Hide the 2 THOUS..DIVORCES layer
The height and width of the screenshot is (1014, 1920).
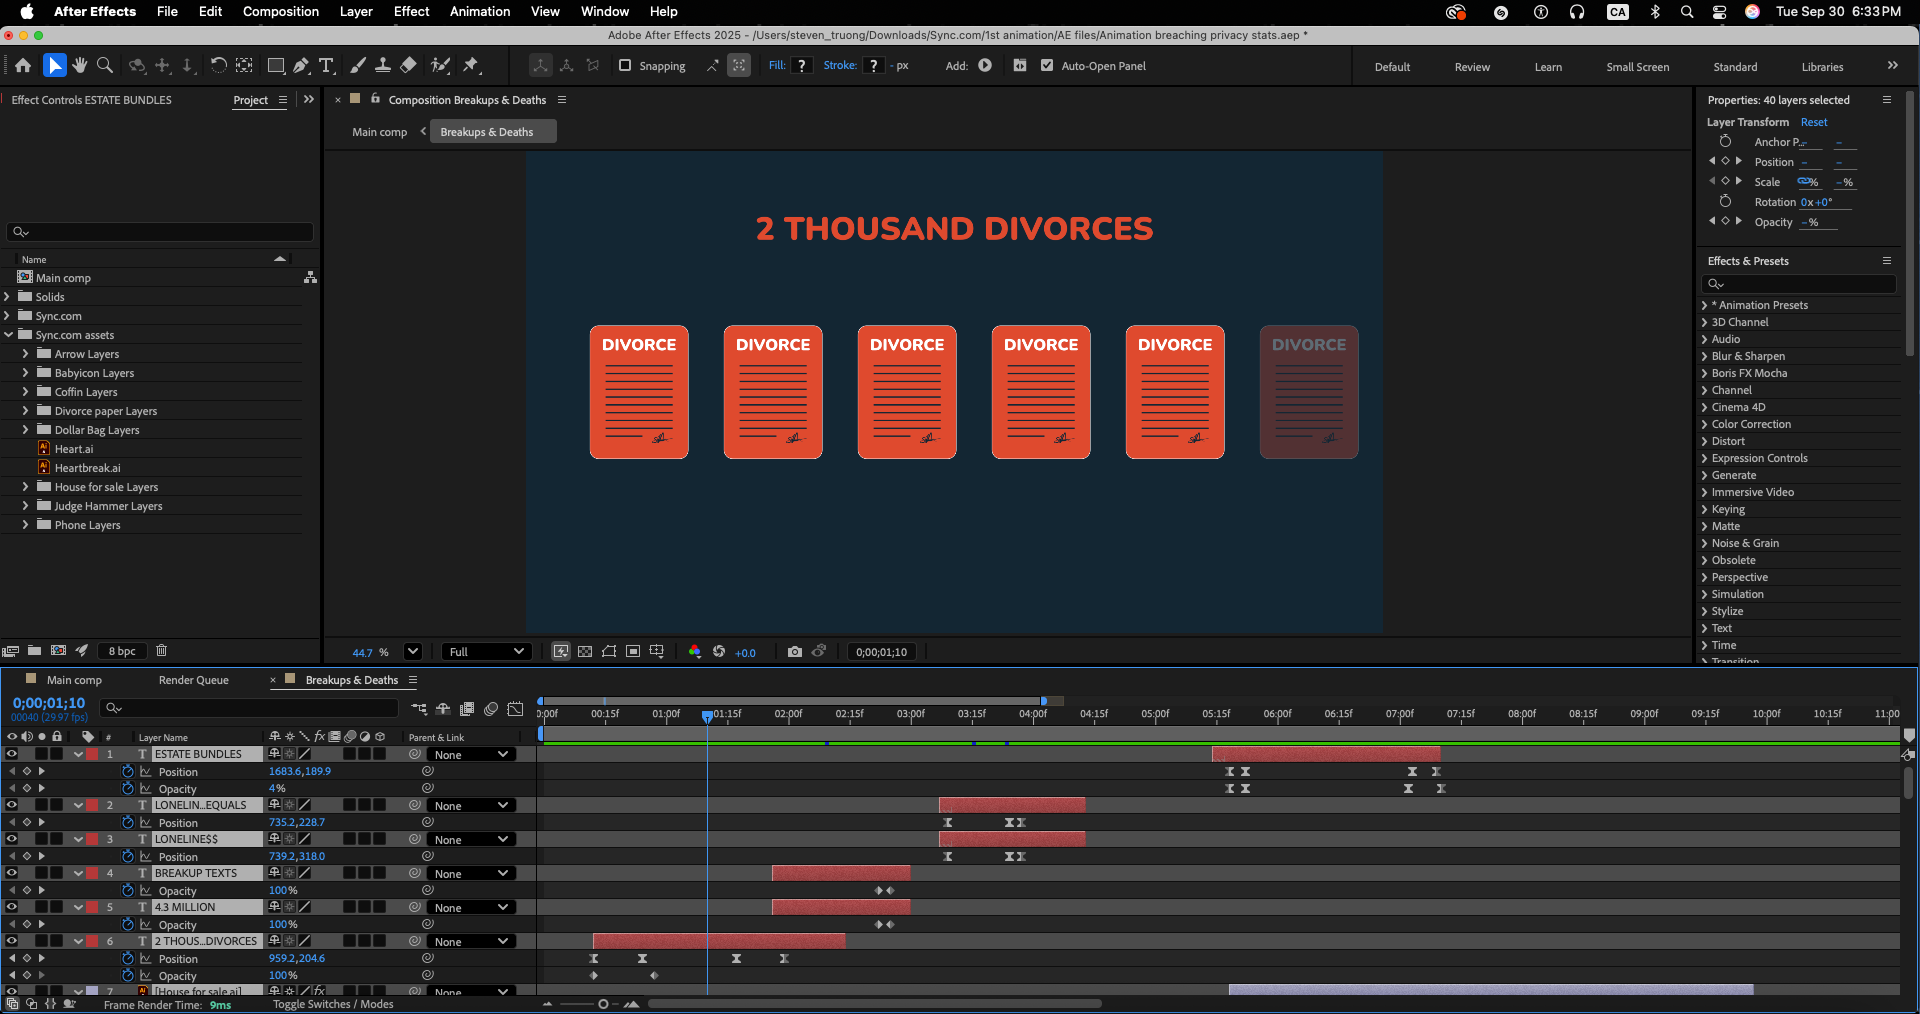12,941
